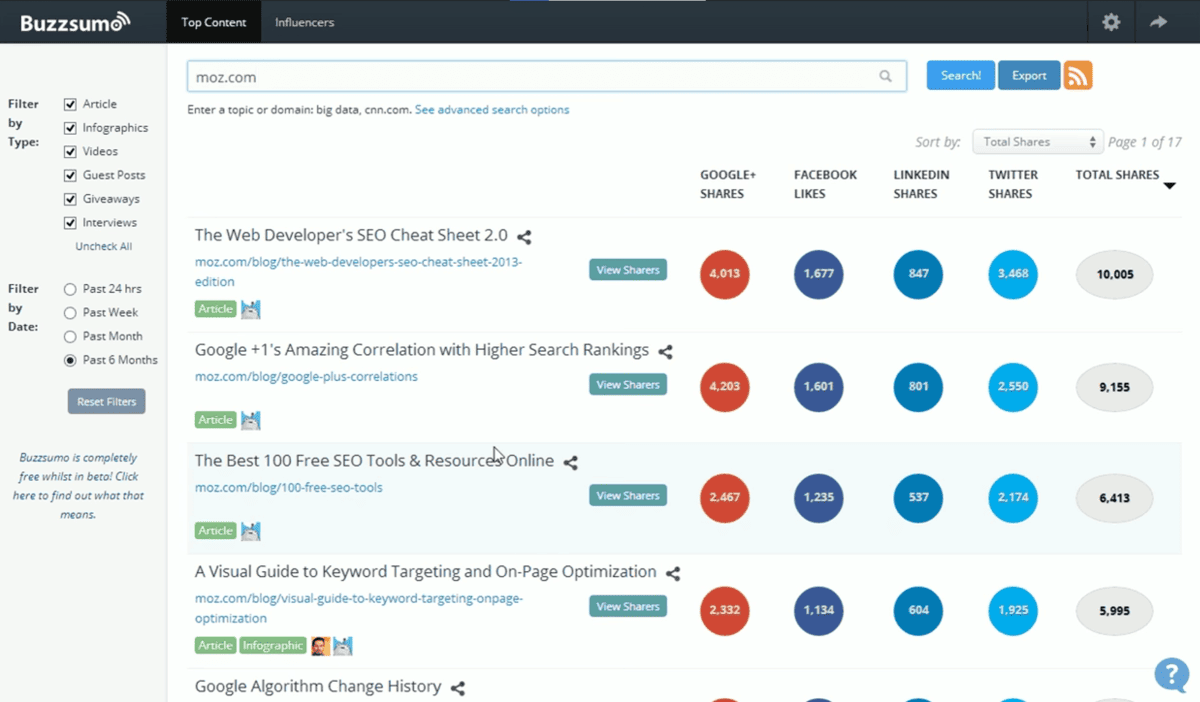Click the Export button

[1029, 75]
